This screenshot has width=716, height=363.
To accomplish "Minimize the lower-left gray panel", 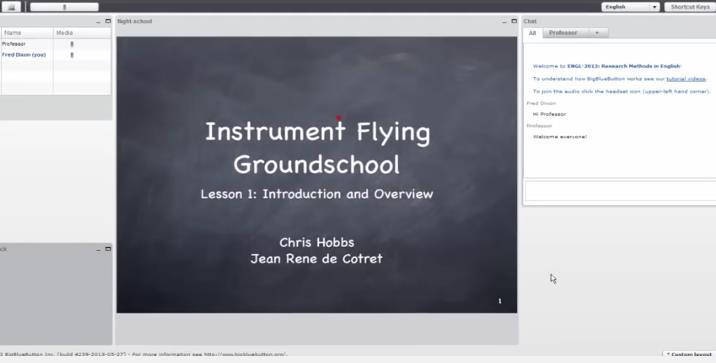I will 98,249.
